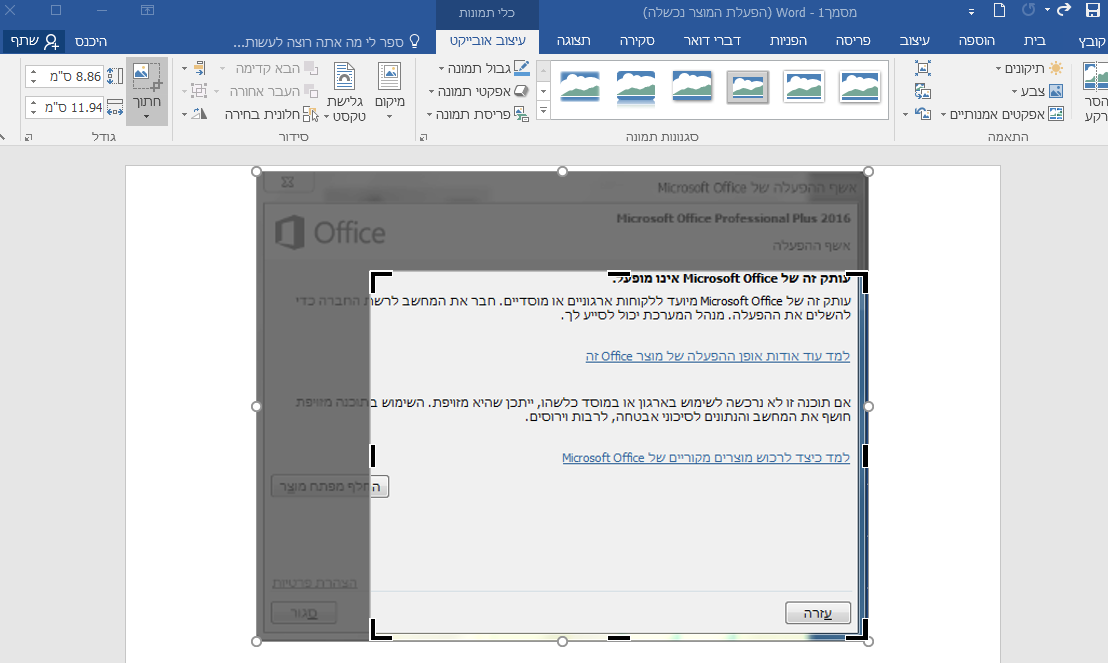The image size is (1108, 663).
Task: Apply the drop shadow rectangle picture style
Action: [692, 87]
